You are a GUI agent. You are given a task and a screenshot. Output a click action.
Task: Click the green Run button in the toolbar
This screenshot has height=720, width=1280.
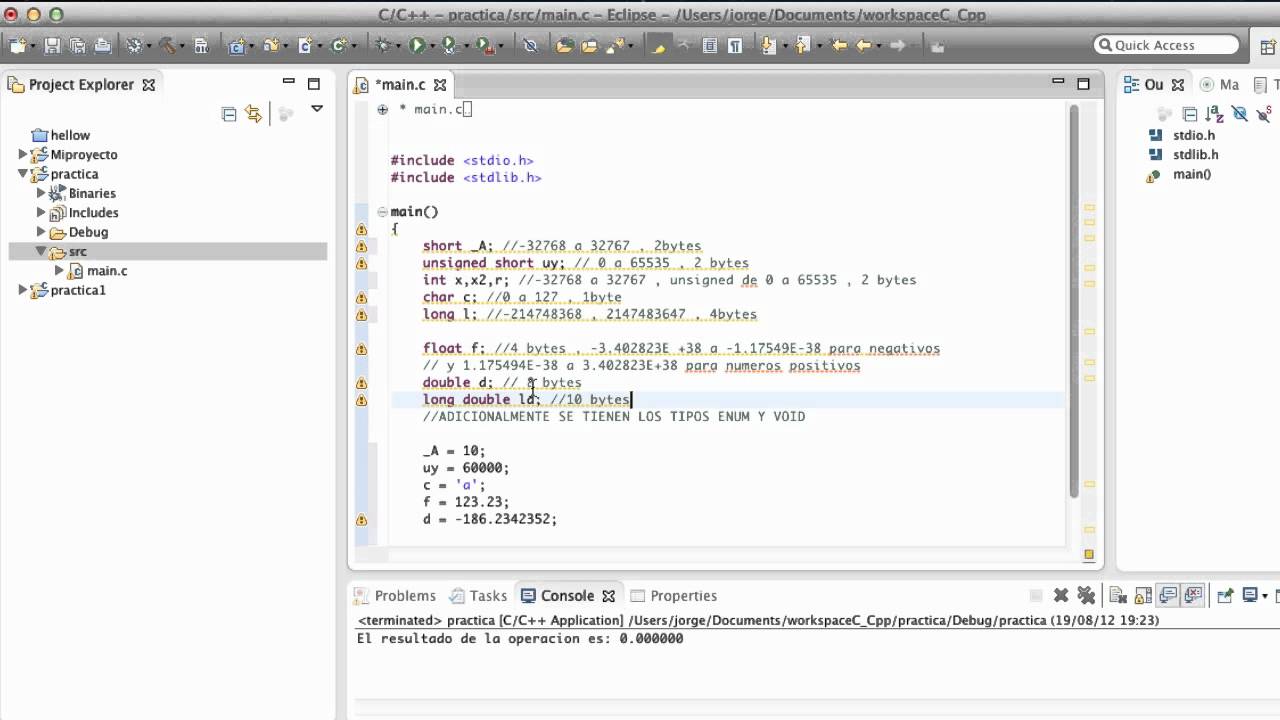coord(417,45)
